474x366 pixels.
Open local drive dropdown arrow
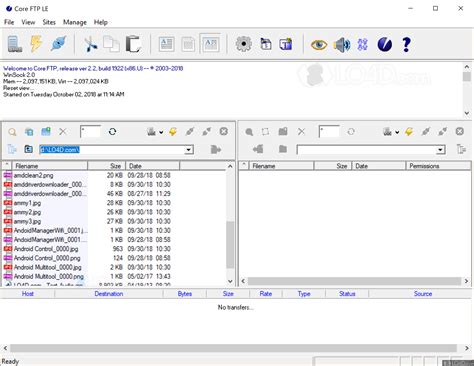[161, 132]
